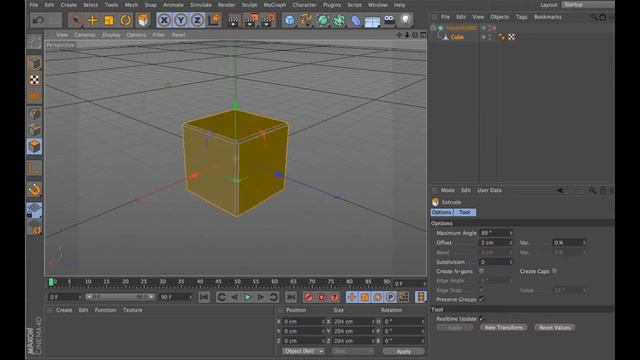The width and height of the screenshot is (640, 360).
Task: Open the Size mode dropdown
Action: click(353, 351)
